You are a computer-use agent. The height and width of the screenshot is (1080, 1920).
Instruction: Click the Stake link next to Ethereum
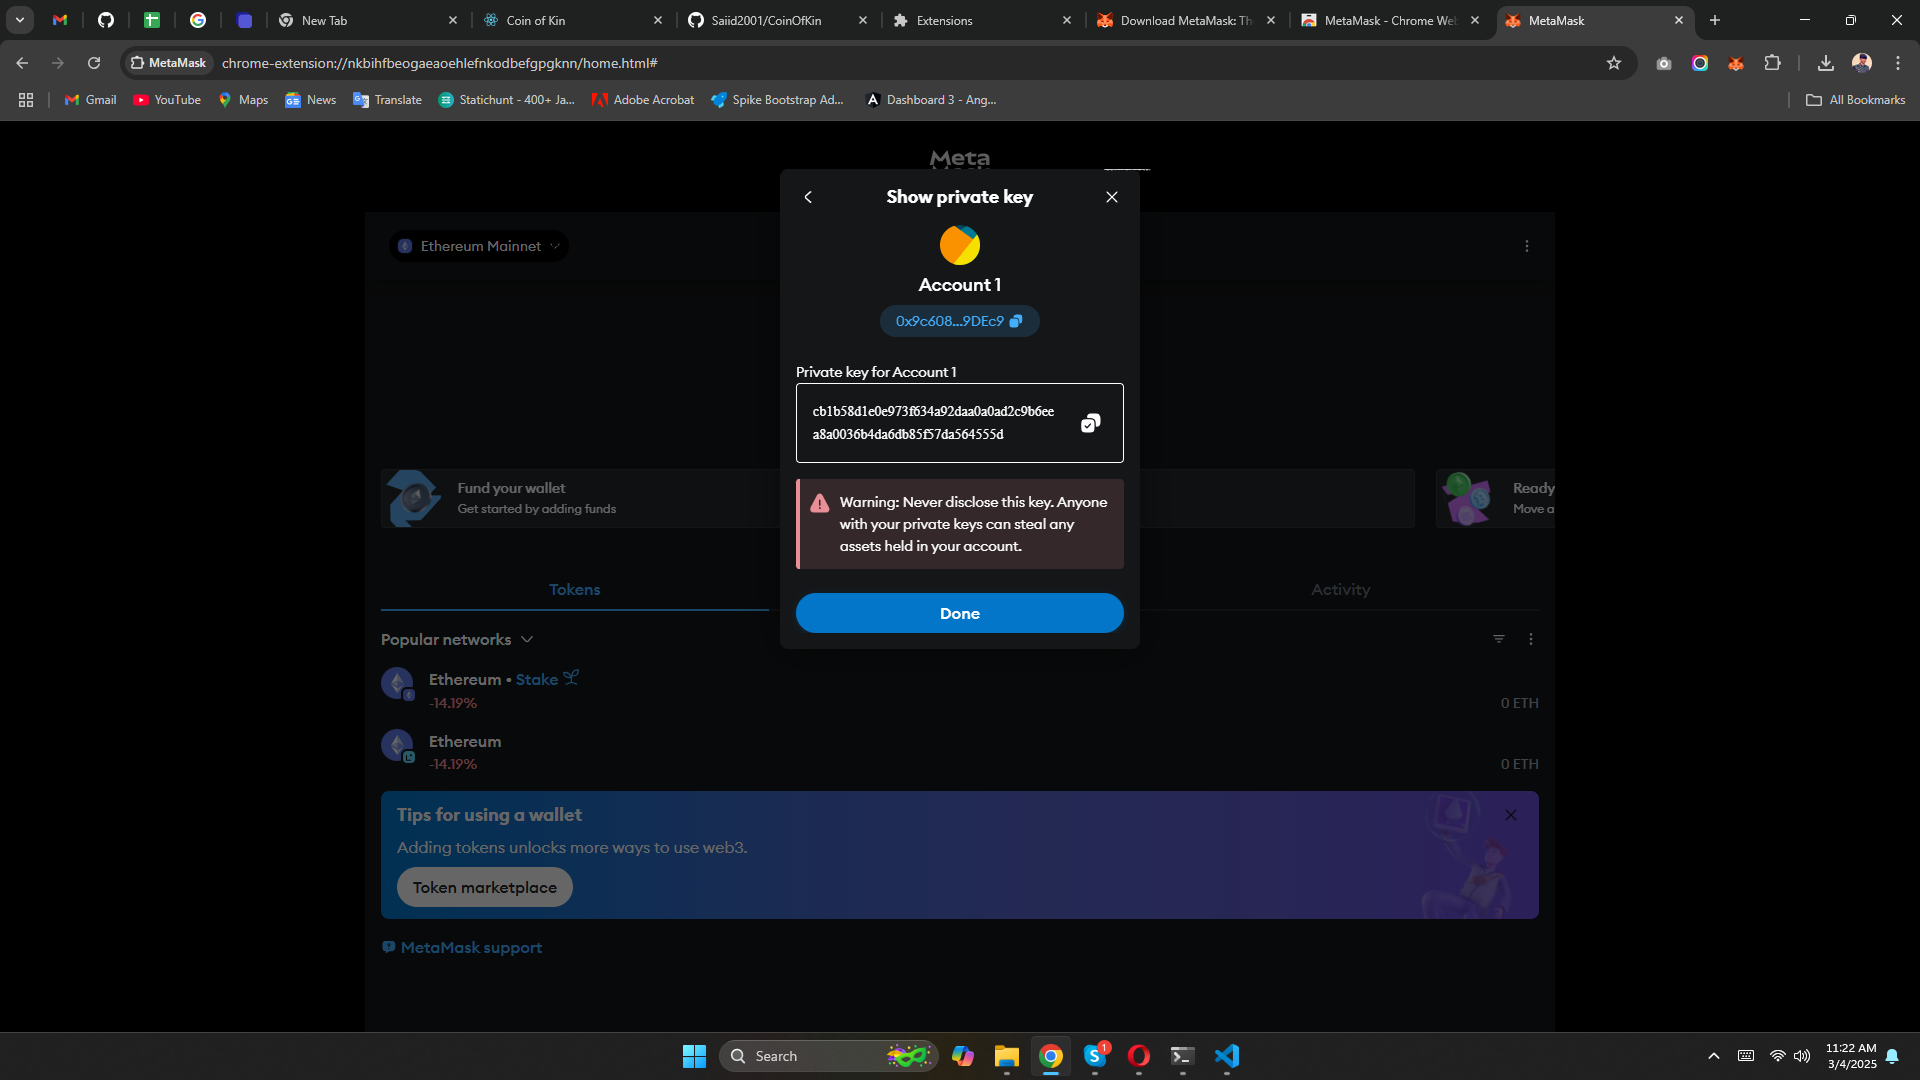point(537,679)
